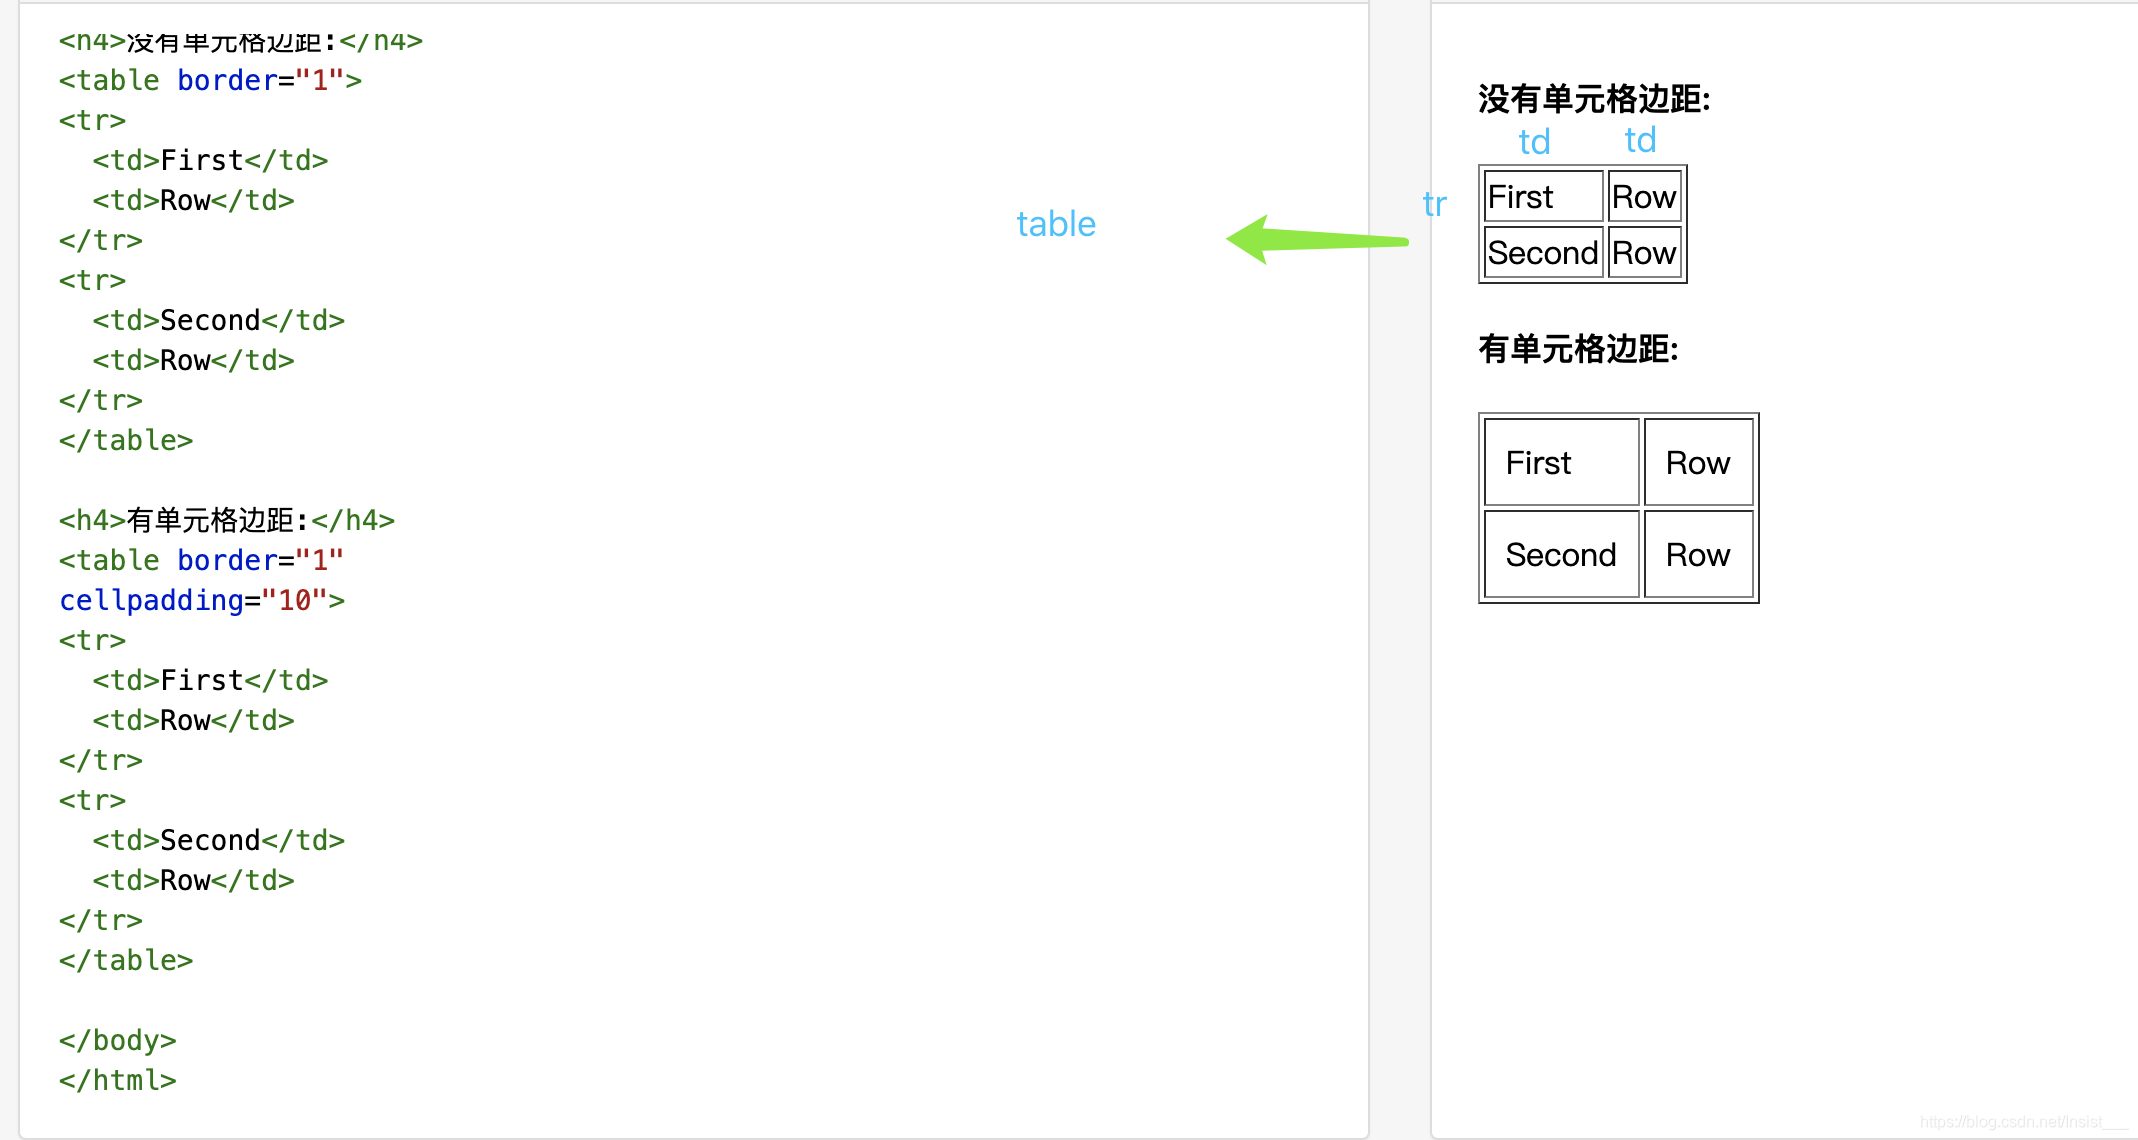Click the Row cell in bottom table
Viewport: 2138px width, 1140px height.
(x=1697, y=553)
